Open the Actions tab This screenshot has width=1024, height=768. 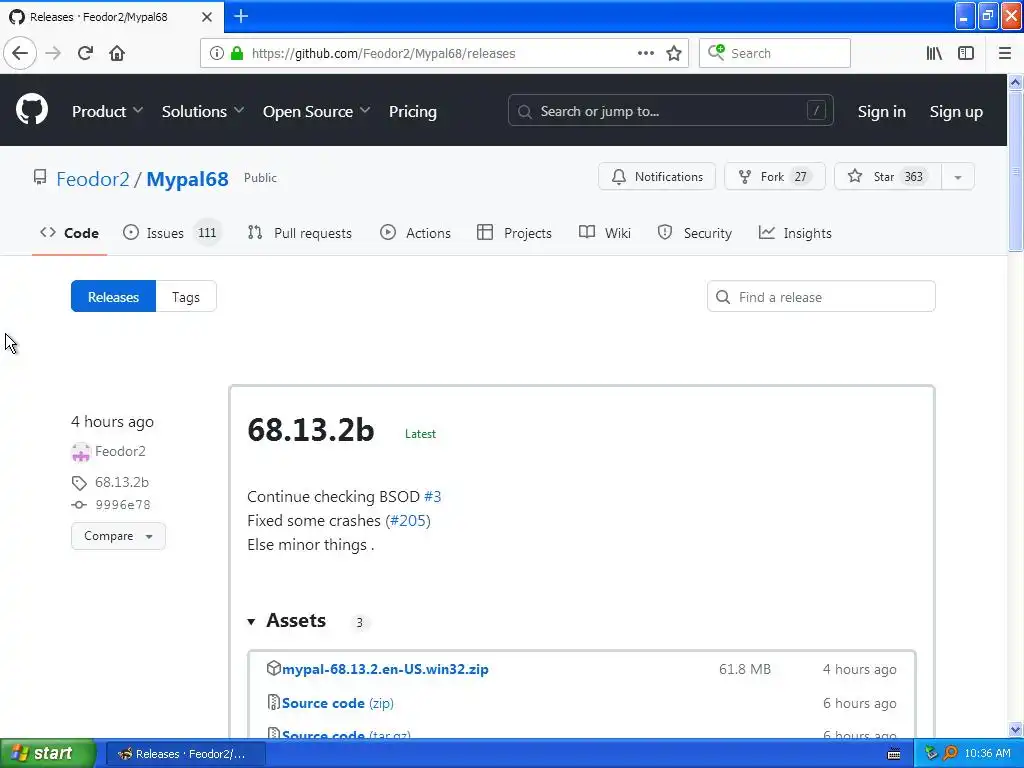[415, 233]
